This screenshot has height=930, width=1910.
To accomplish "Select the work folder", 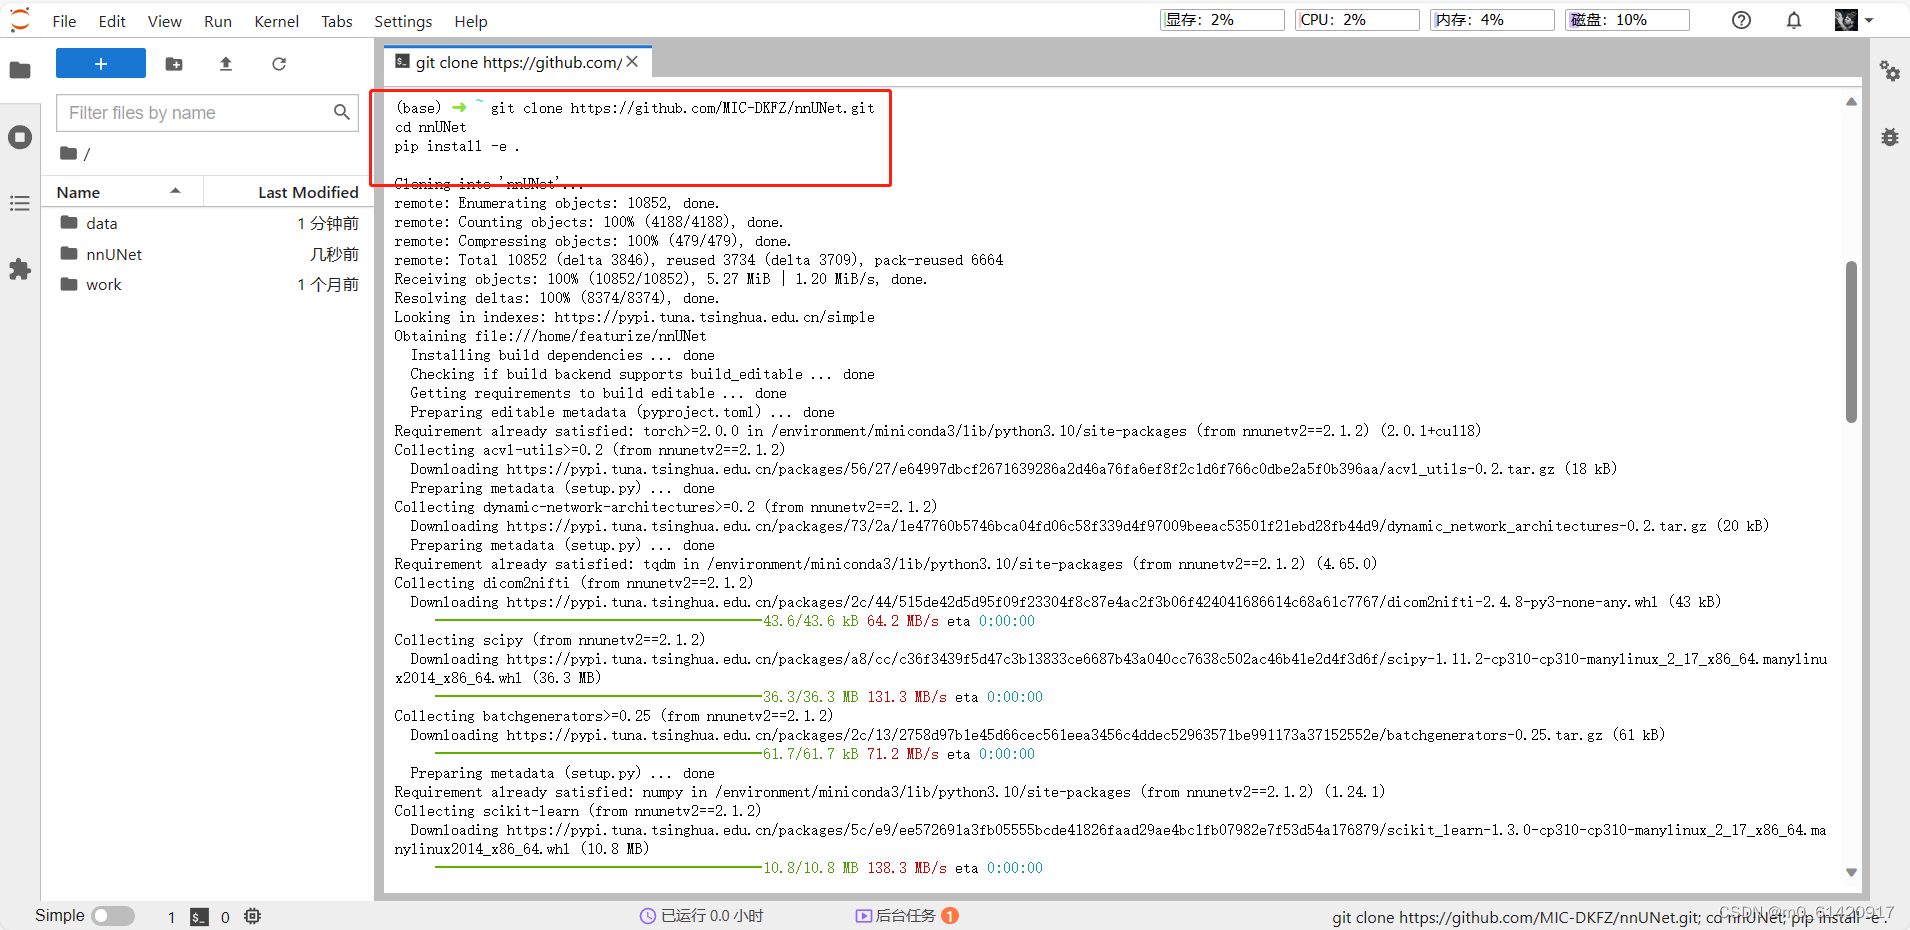I will 207,284.
